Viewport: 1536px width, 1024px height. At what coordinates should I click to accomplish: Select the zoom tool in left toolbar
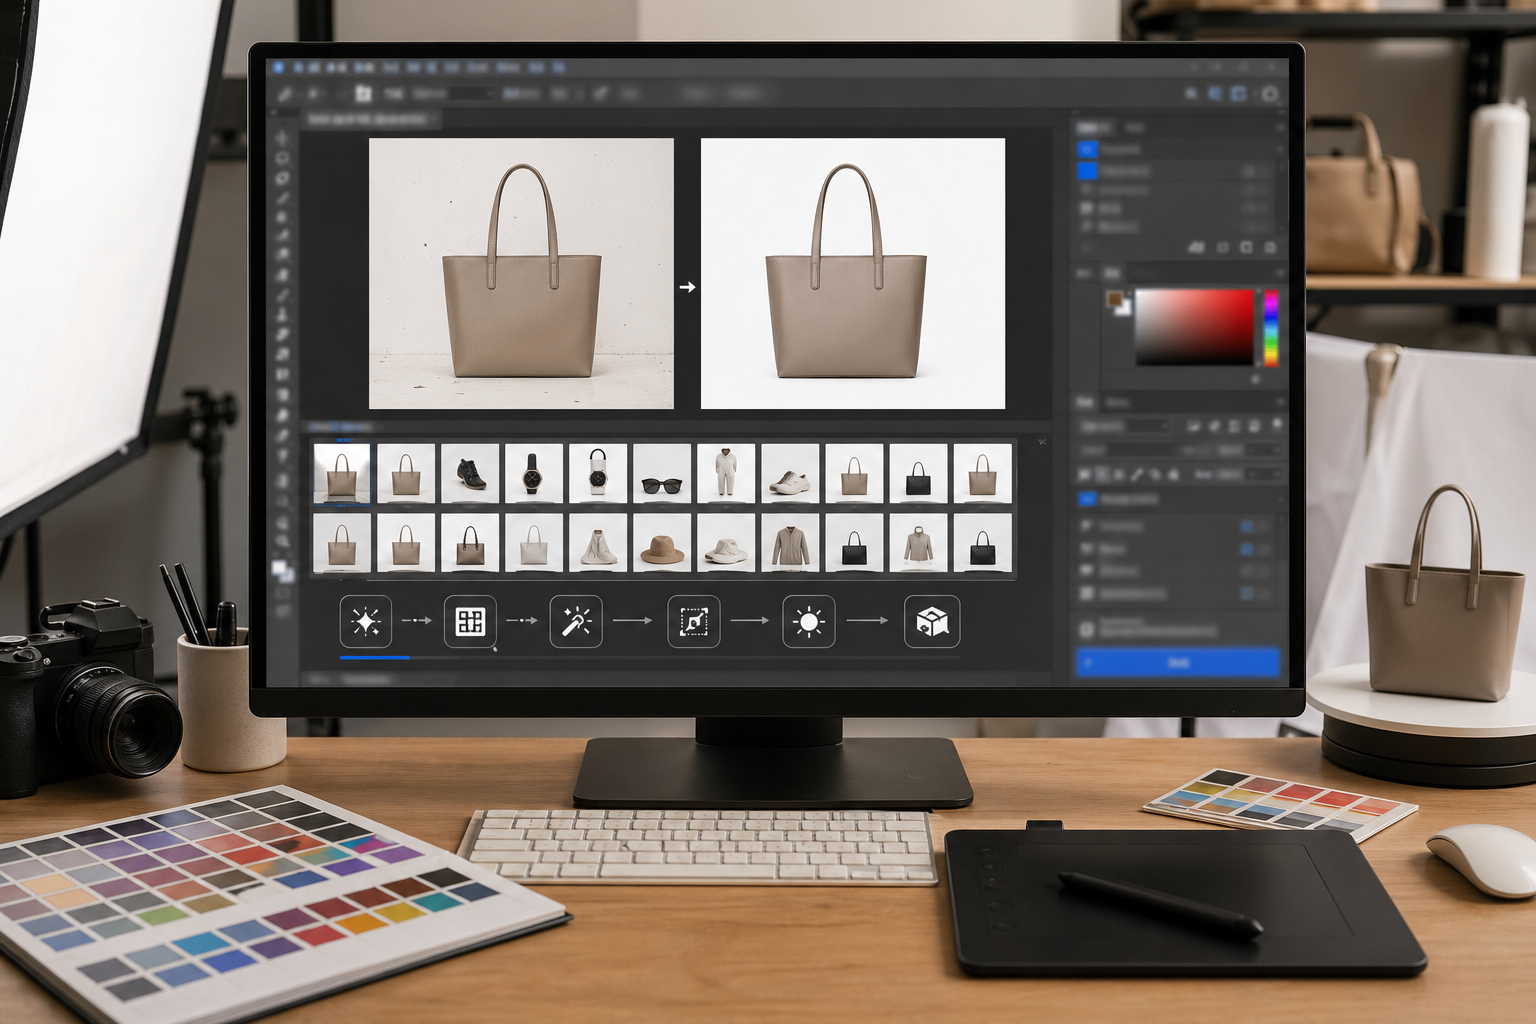pyautogui.click(x=283, y=523)
